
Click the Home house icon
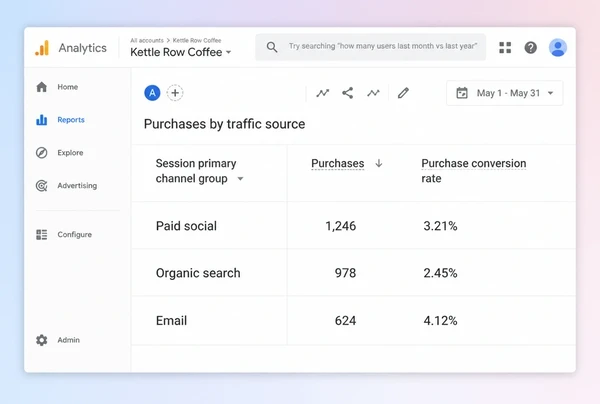click(41, 87)
